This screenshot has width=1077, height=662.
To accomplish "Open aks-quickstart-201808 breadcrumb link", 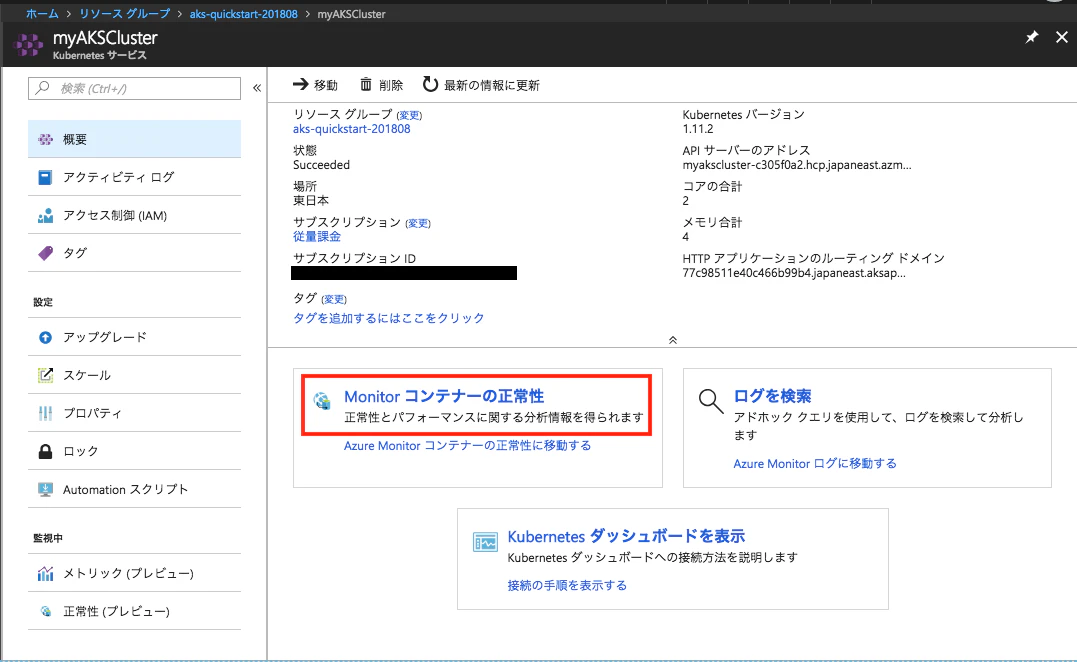I will pyautogui.click(x=244, y=14).
